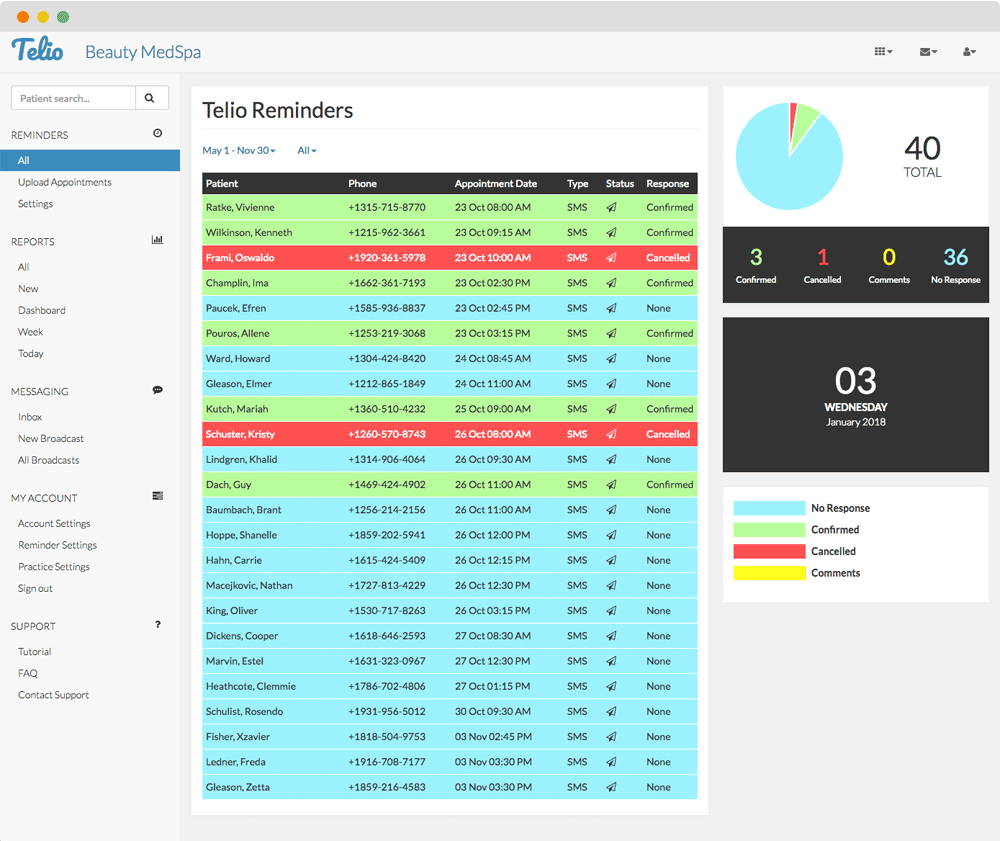Screen dimensions: 1000x841
Task: Click send status icon for Champlin, Ima
Action: [x=611, y=283]
